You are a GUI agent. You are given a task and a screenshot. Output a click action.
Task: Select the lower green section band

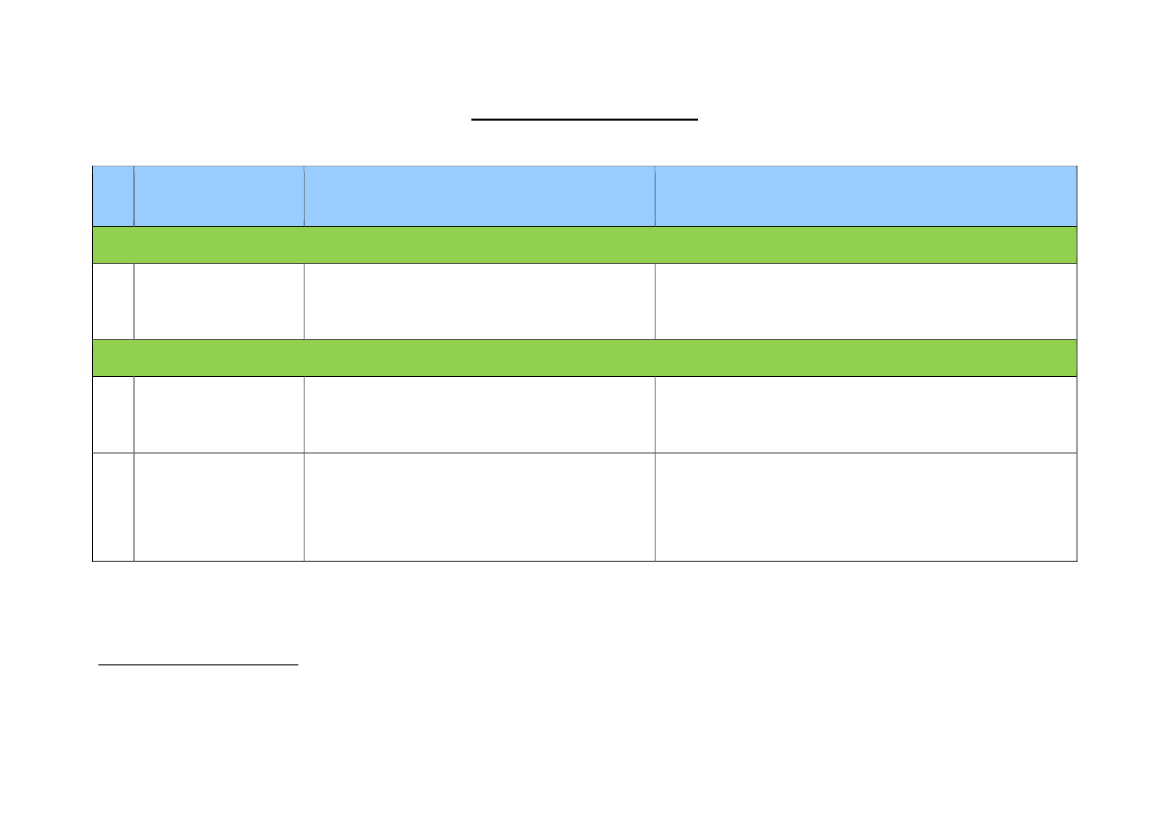584,358
